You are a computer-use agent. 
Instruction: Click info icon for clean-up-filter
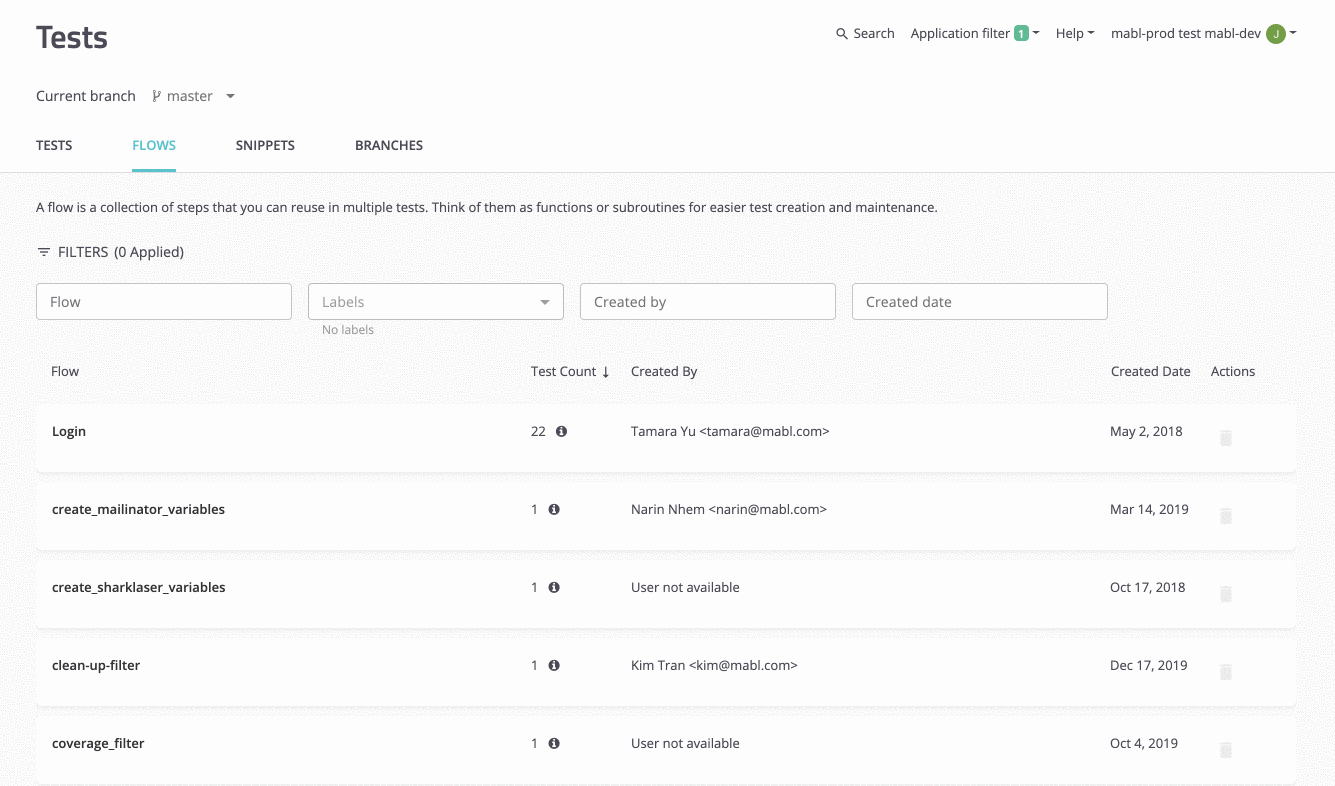click(554, 666)
